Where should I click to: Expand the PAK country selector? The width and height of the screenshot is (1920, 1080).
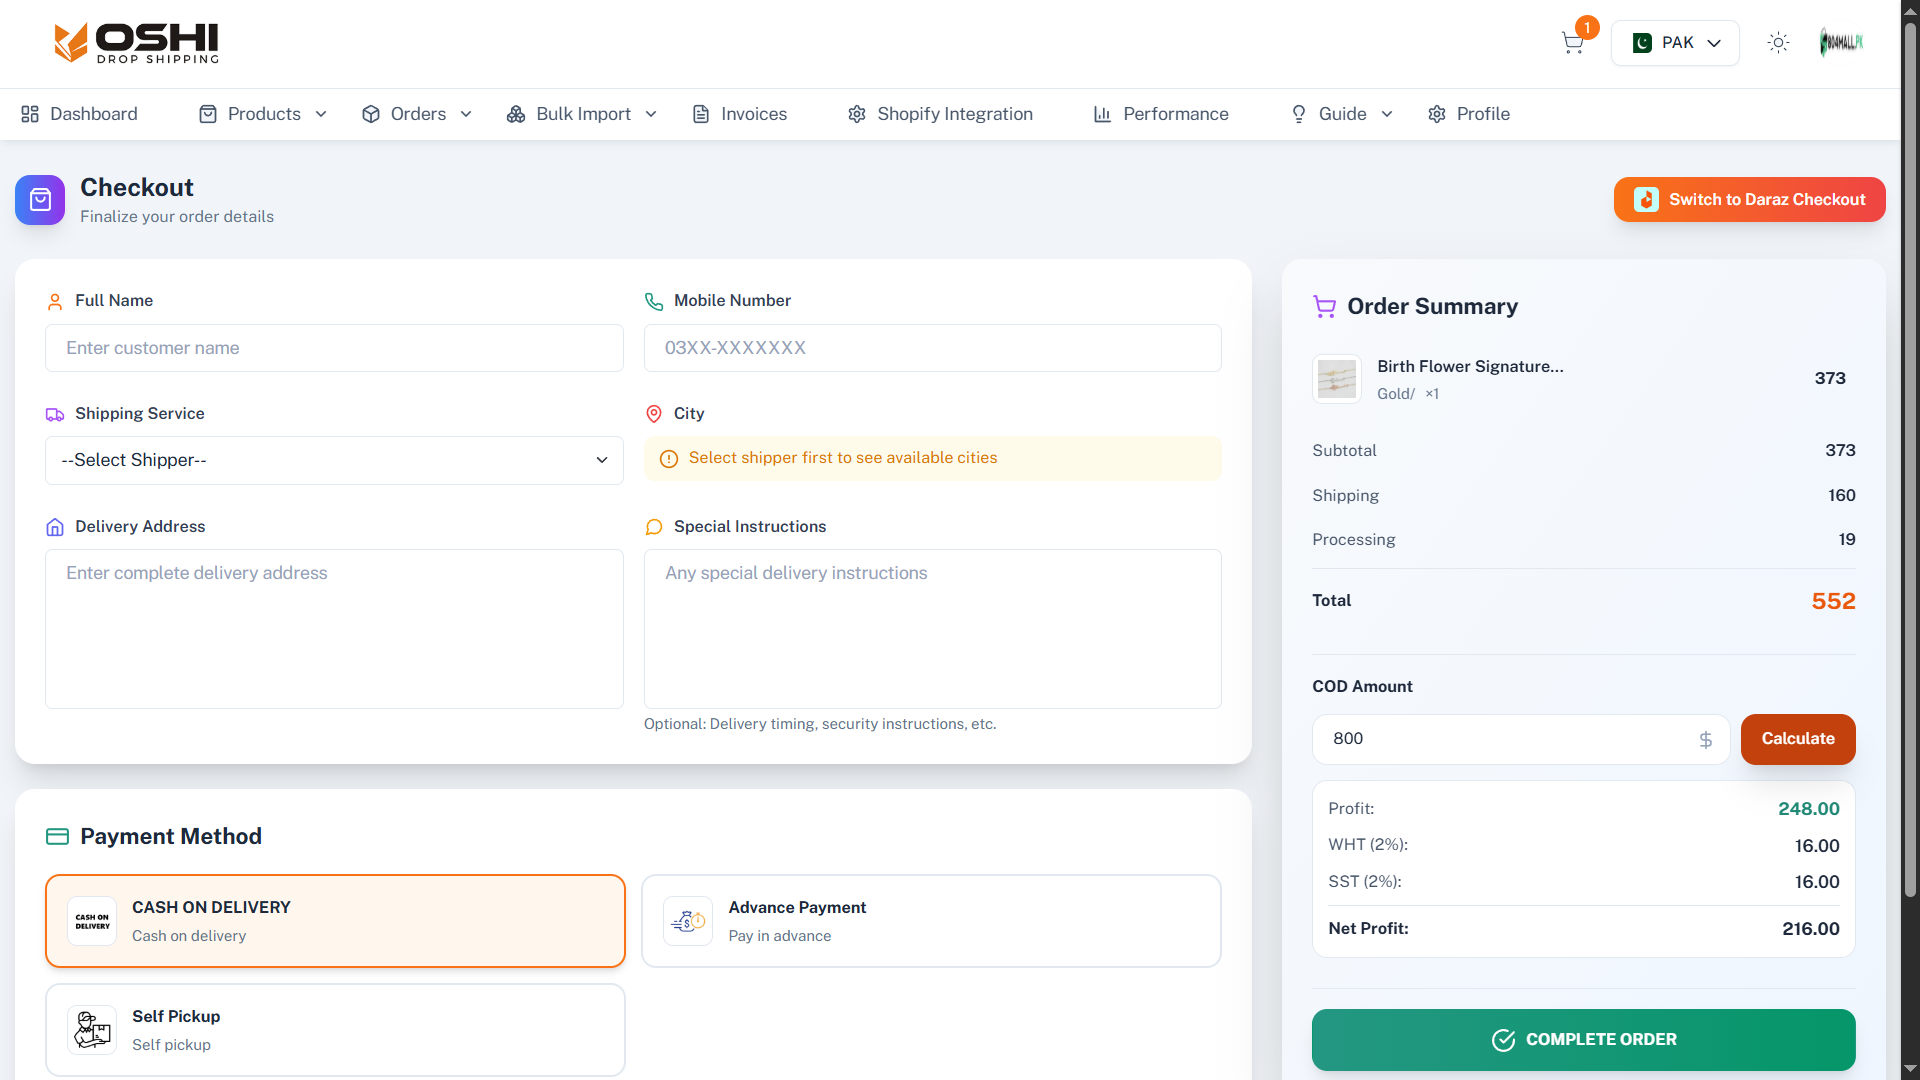pos(1675,43)
